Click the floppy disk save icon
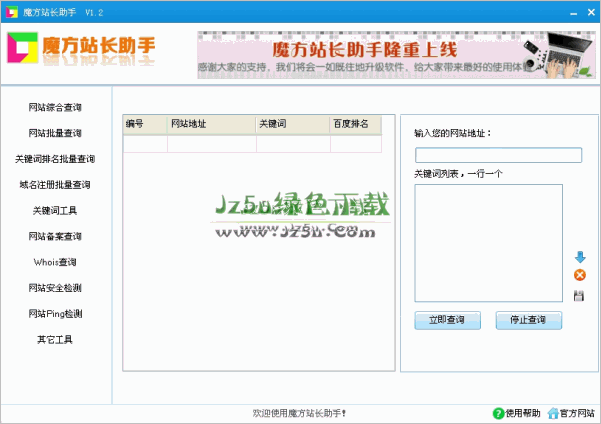 [x=579, y=296]
